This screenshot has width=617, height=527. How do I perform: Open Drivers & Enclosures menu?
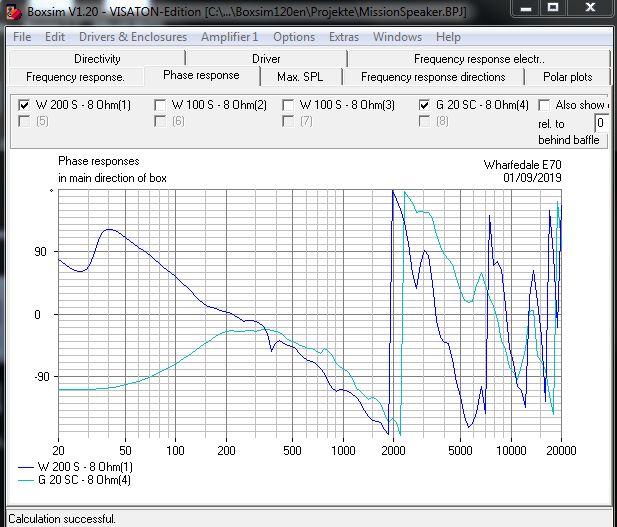pos(133,37)
